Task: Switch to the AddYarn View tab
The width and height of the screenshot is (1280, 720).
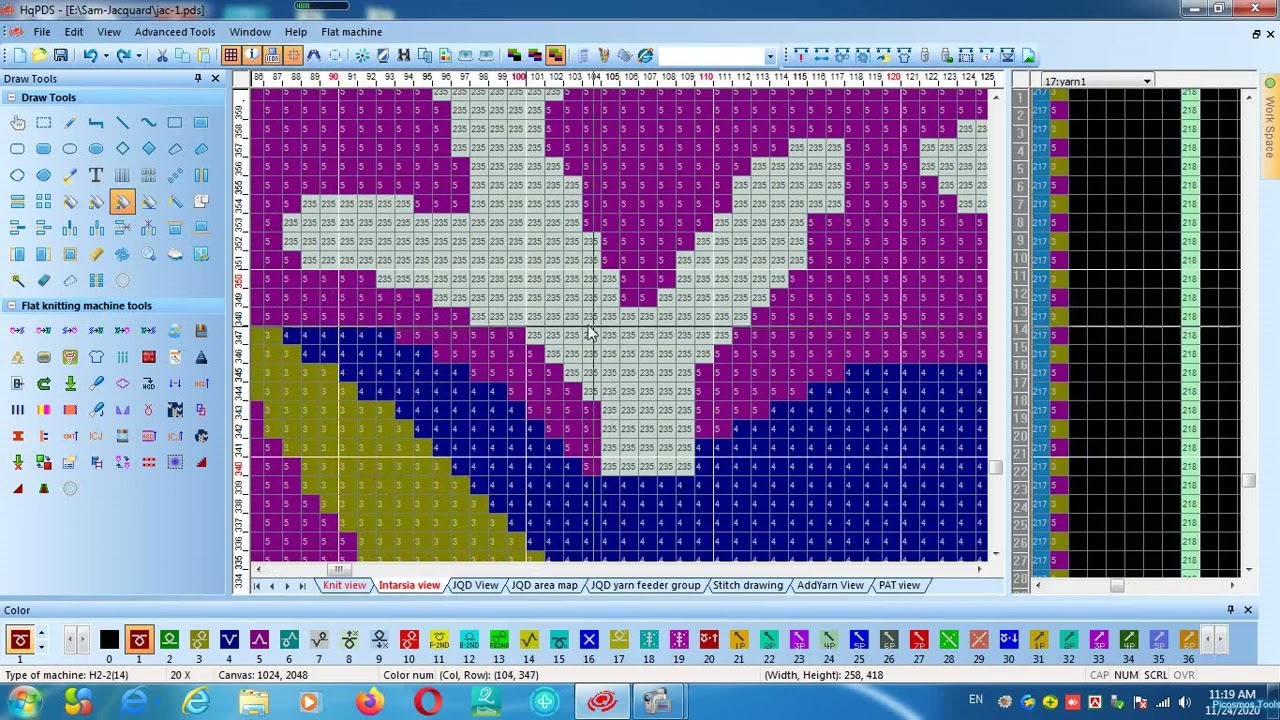Action: click(x=830, y=585)
